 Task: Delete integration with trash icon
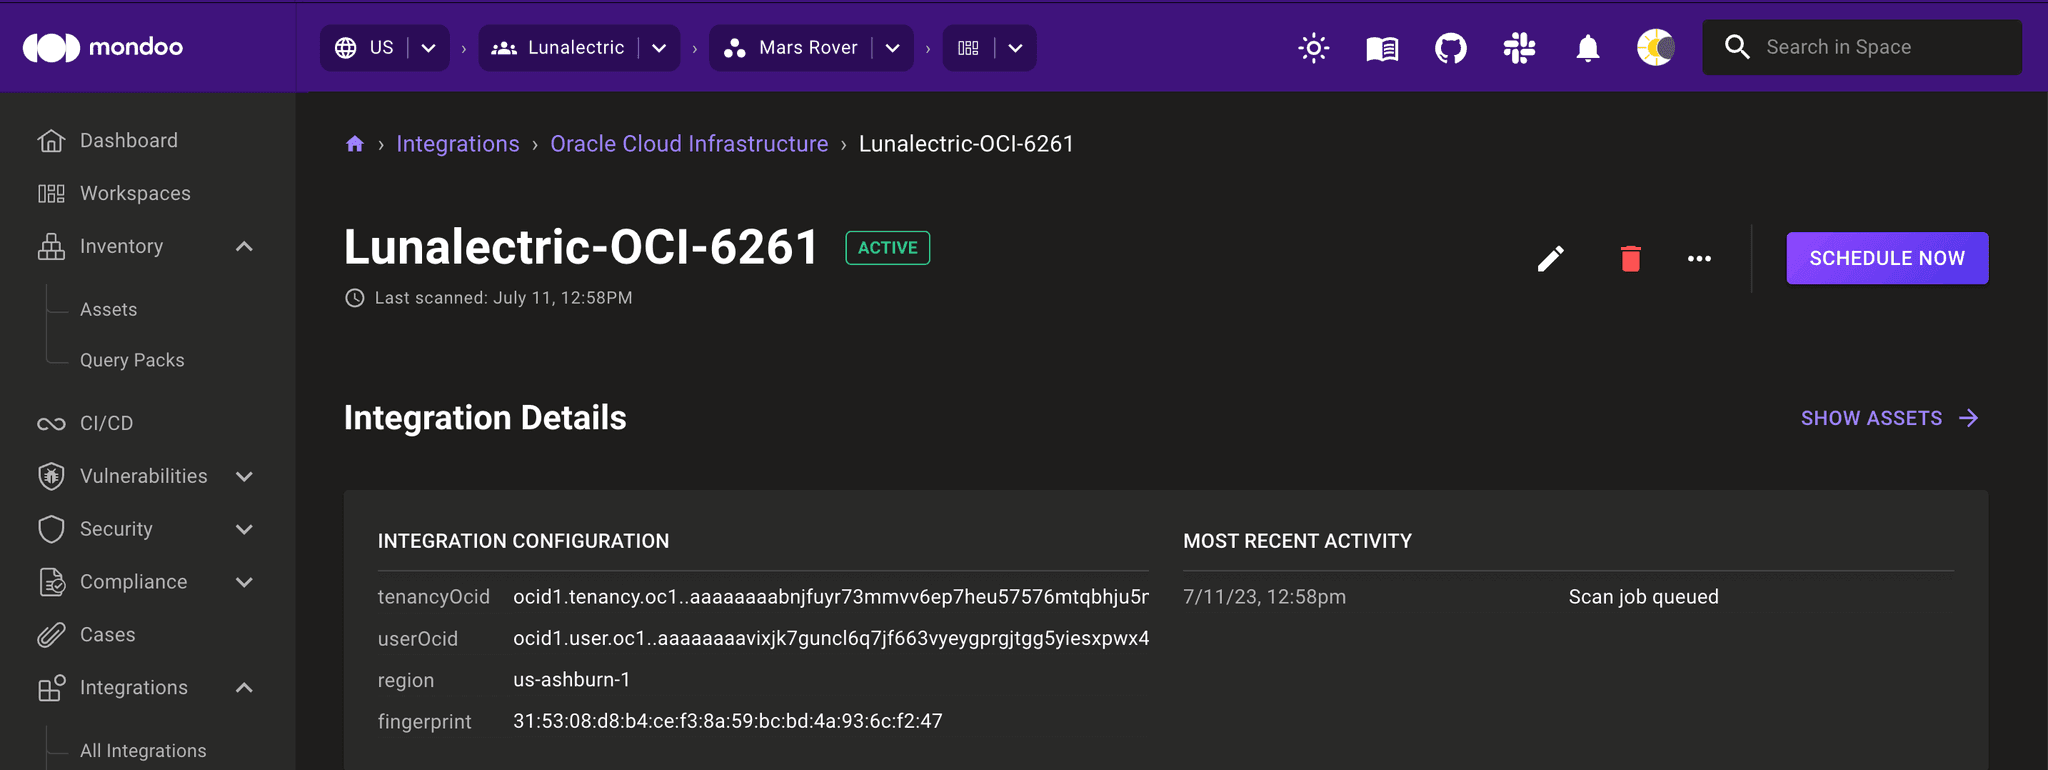click(x=1630, y=259)
